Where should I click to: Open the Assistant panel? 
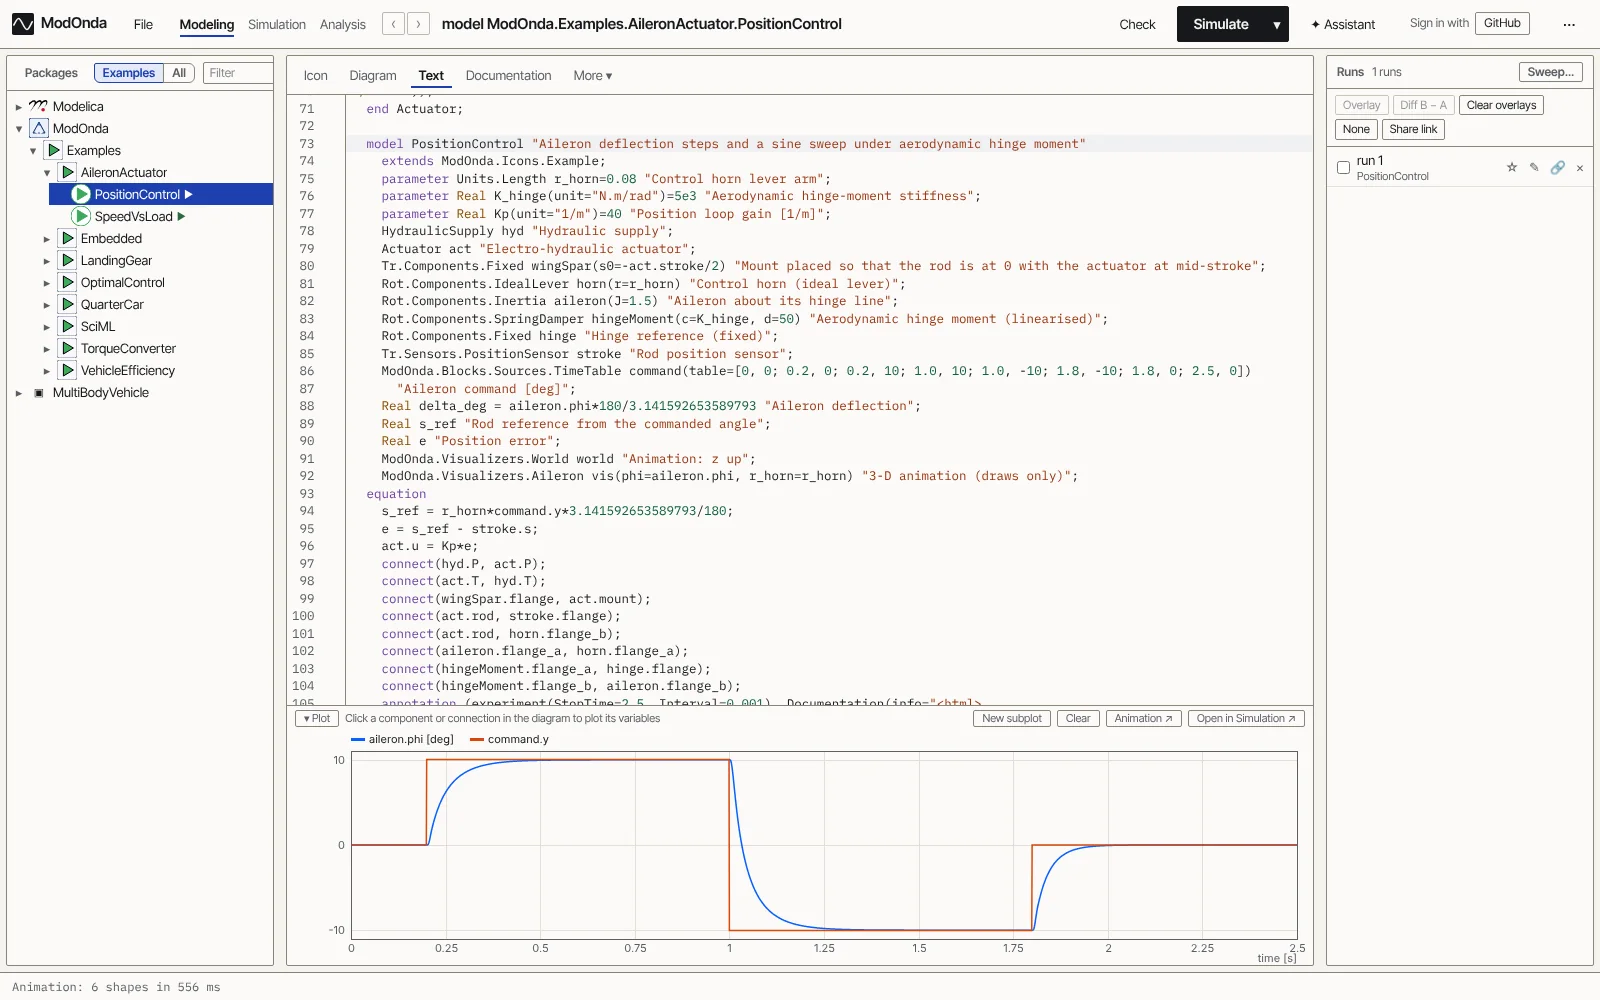click(1343, 24)
